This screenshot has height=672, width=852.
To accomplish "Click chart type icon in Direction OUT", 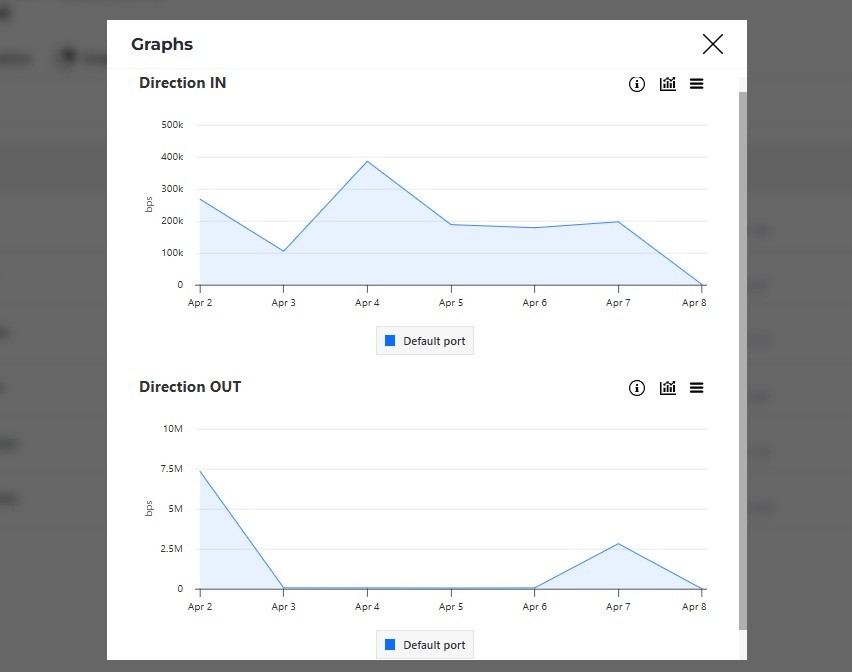I will point(668,388).
